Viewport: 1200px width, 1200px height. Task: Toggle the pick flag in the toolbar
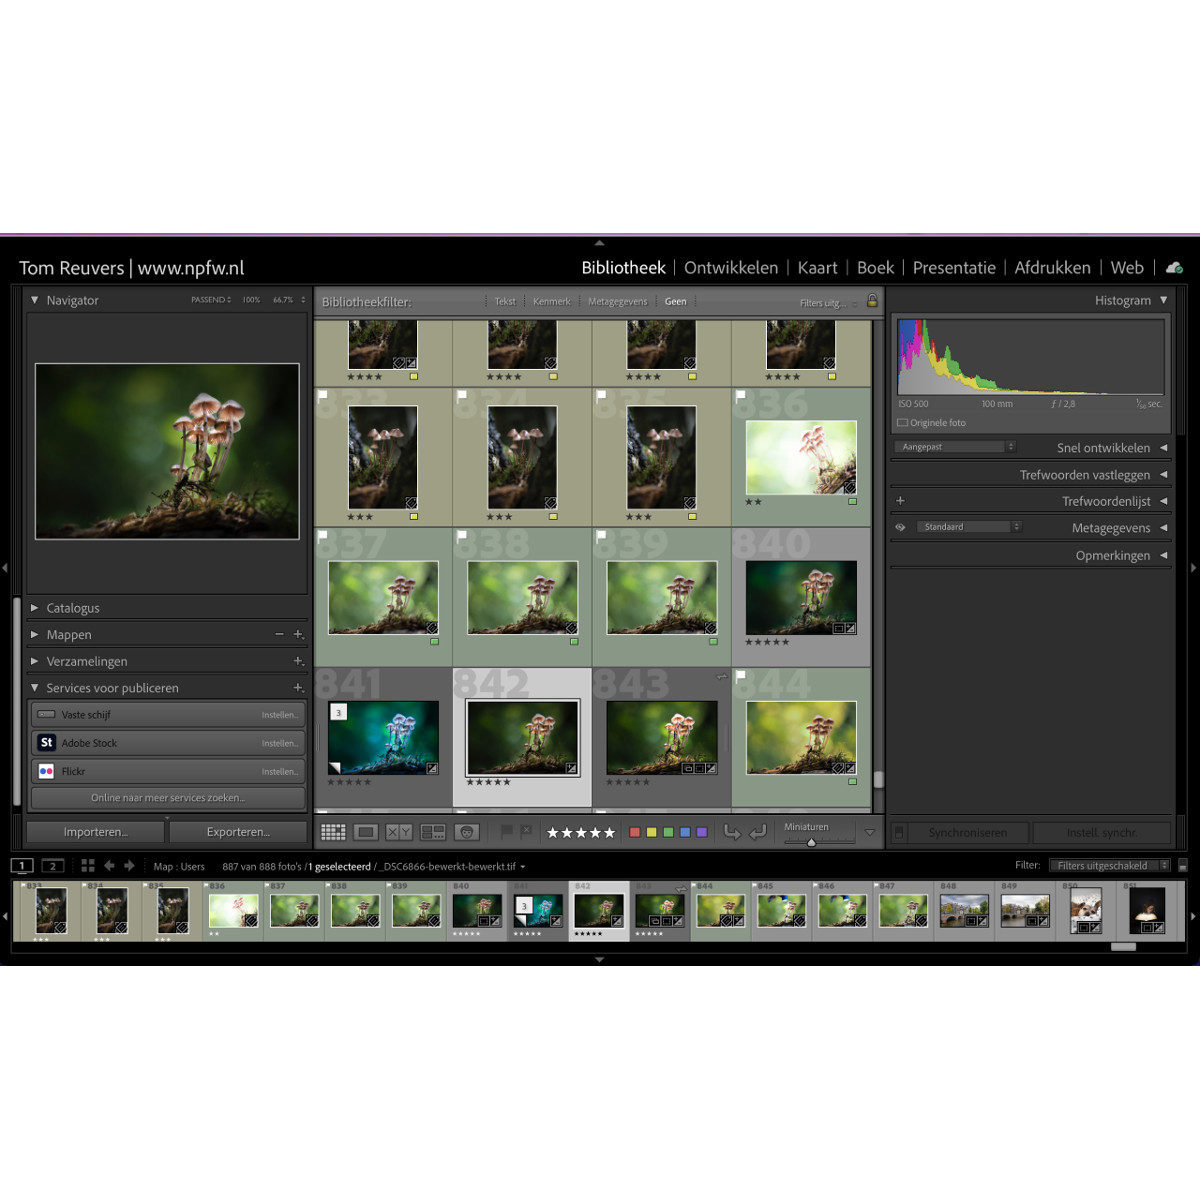point(505,831)
